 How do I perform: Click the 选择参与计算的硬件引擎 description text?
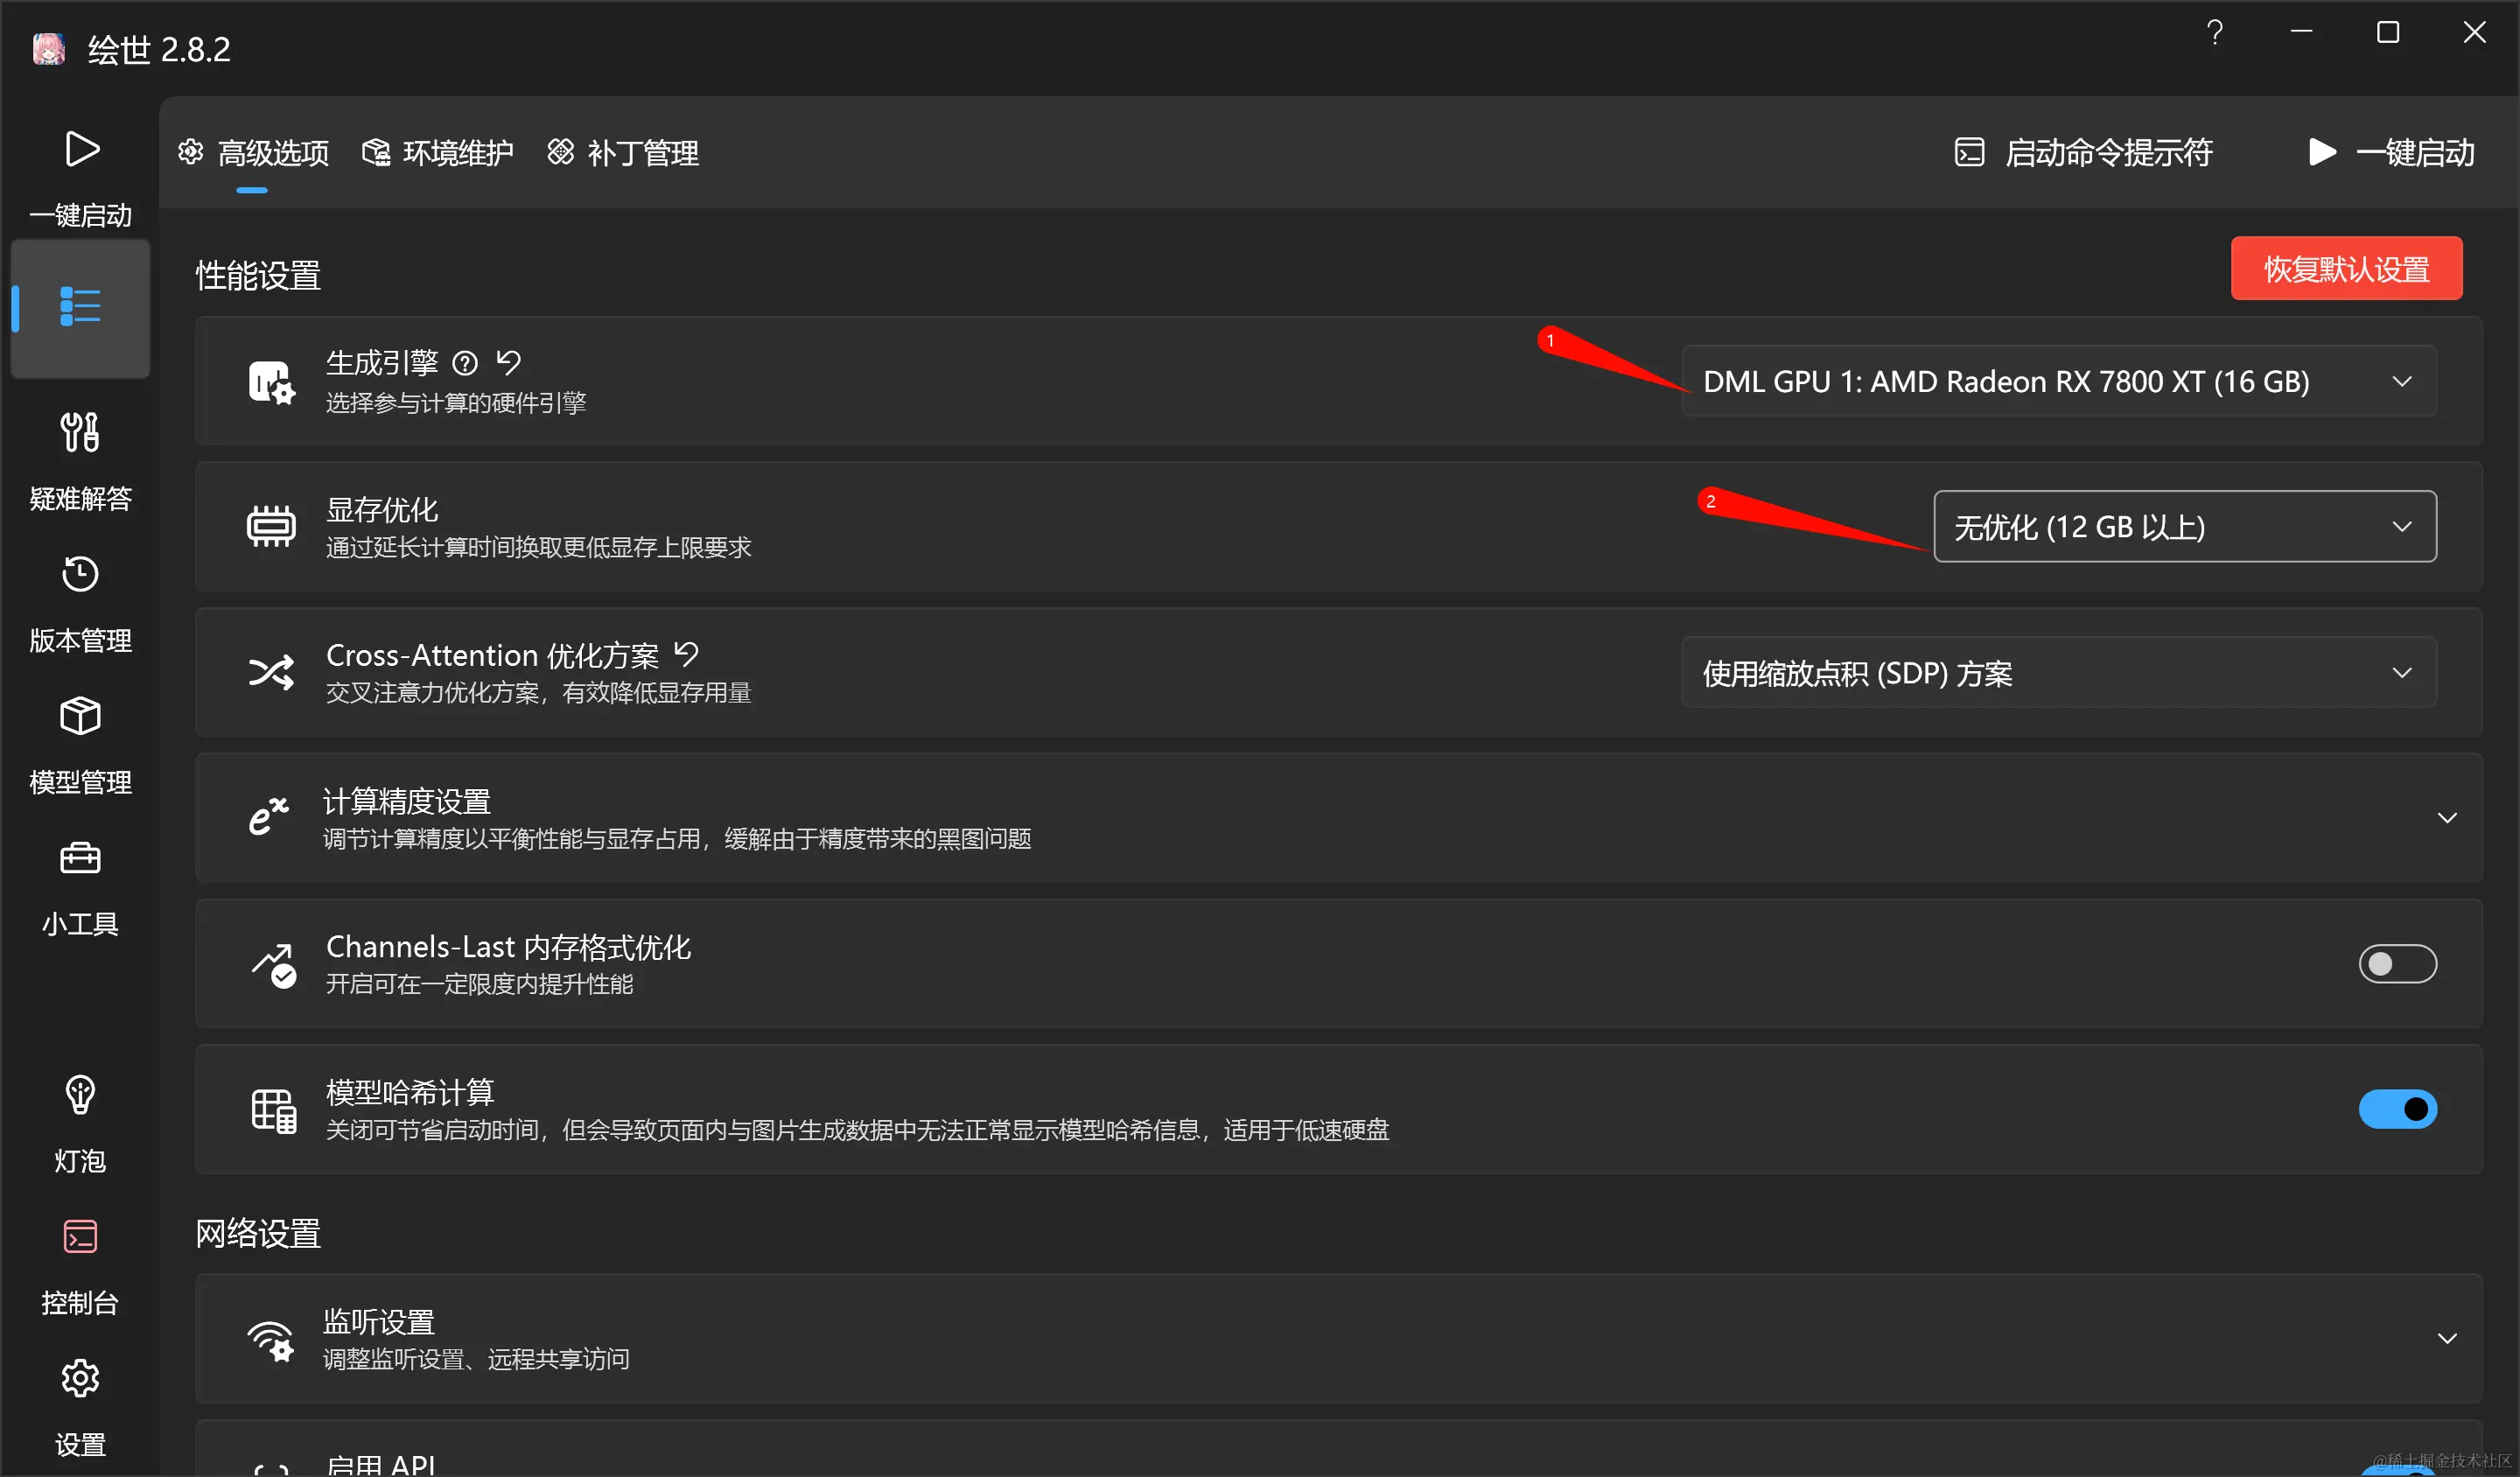click(456, 402)
